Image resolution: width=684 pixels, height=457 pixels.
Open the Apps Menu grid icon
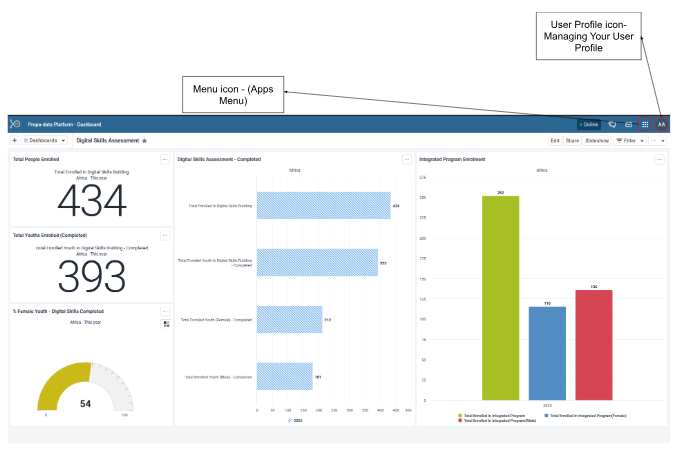[x=645, y=125]
